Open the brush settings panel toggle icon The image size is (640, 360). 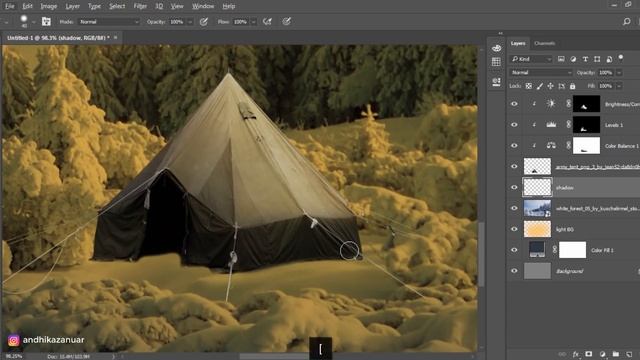tap(46, 22)
